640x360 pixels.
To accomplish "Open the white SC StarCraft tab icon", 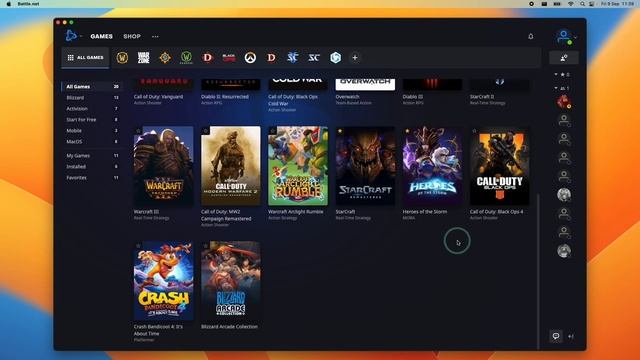I will coord(314,58).
